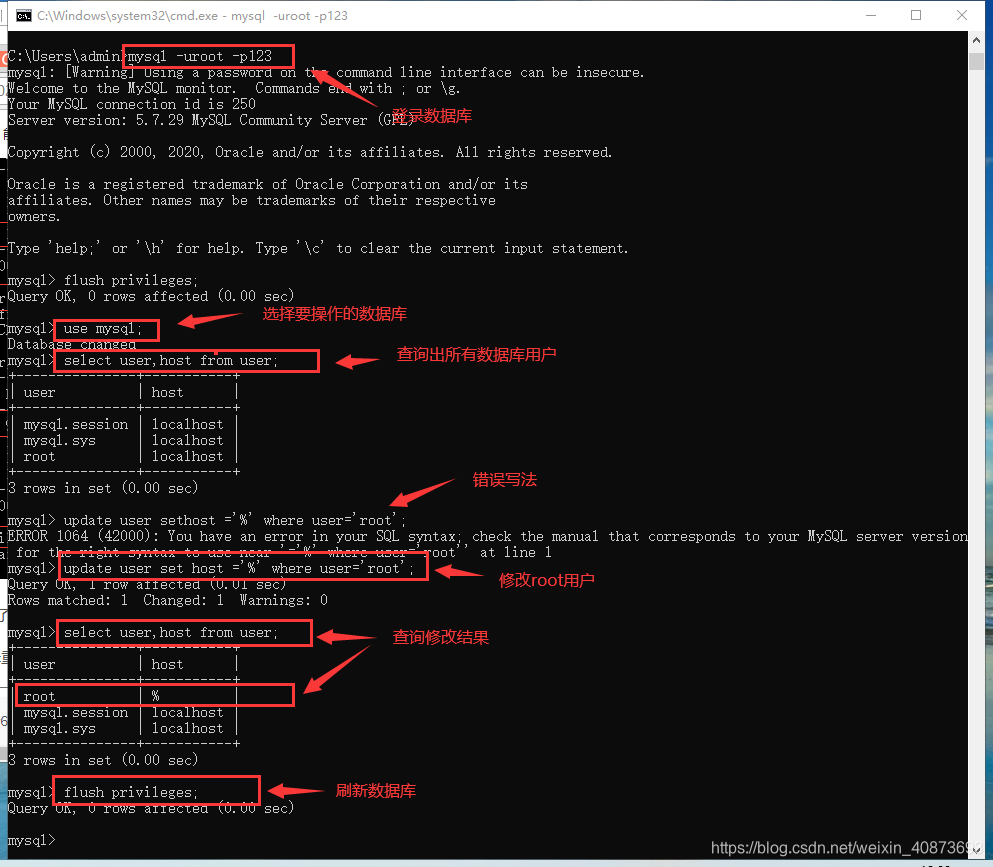The image size is (993, 867).
Task: Open the console window system menu icon
Action: tap(22, 15)
